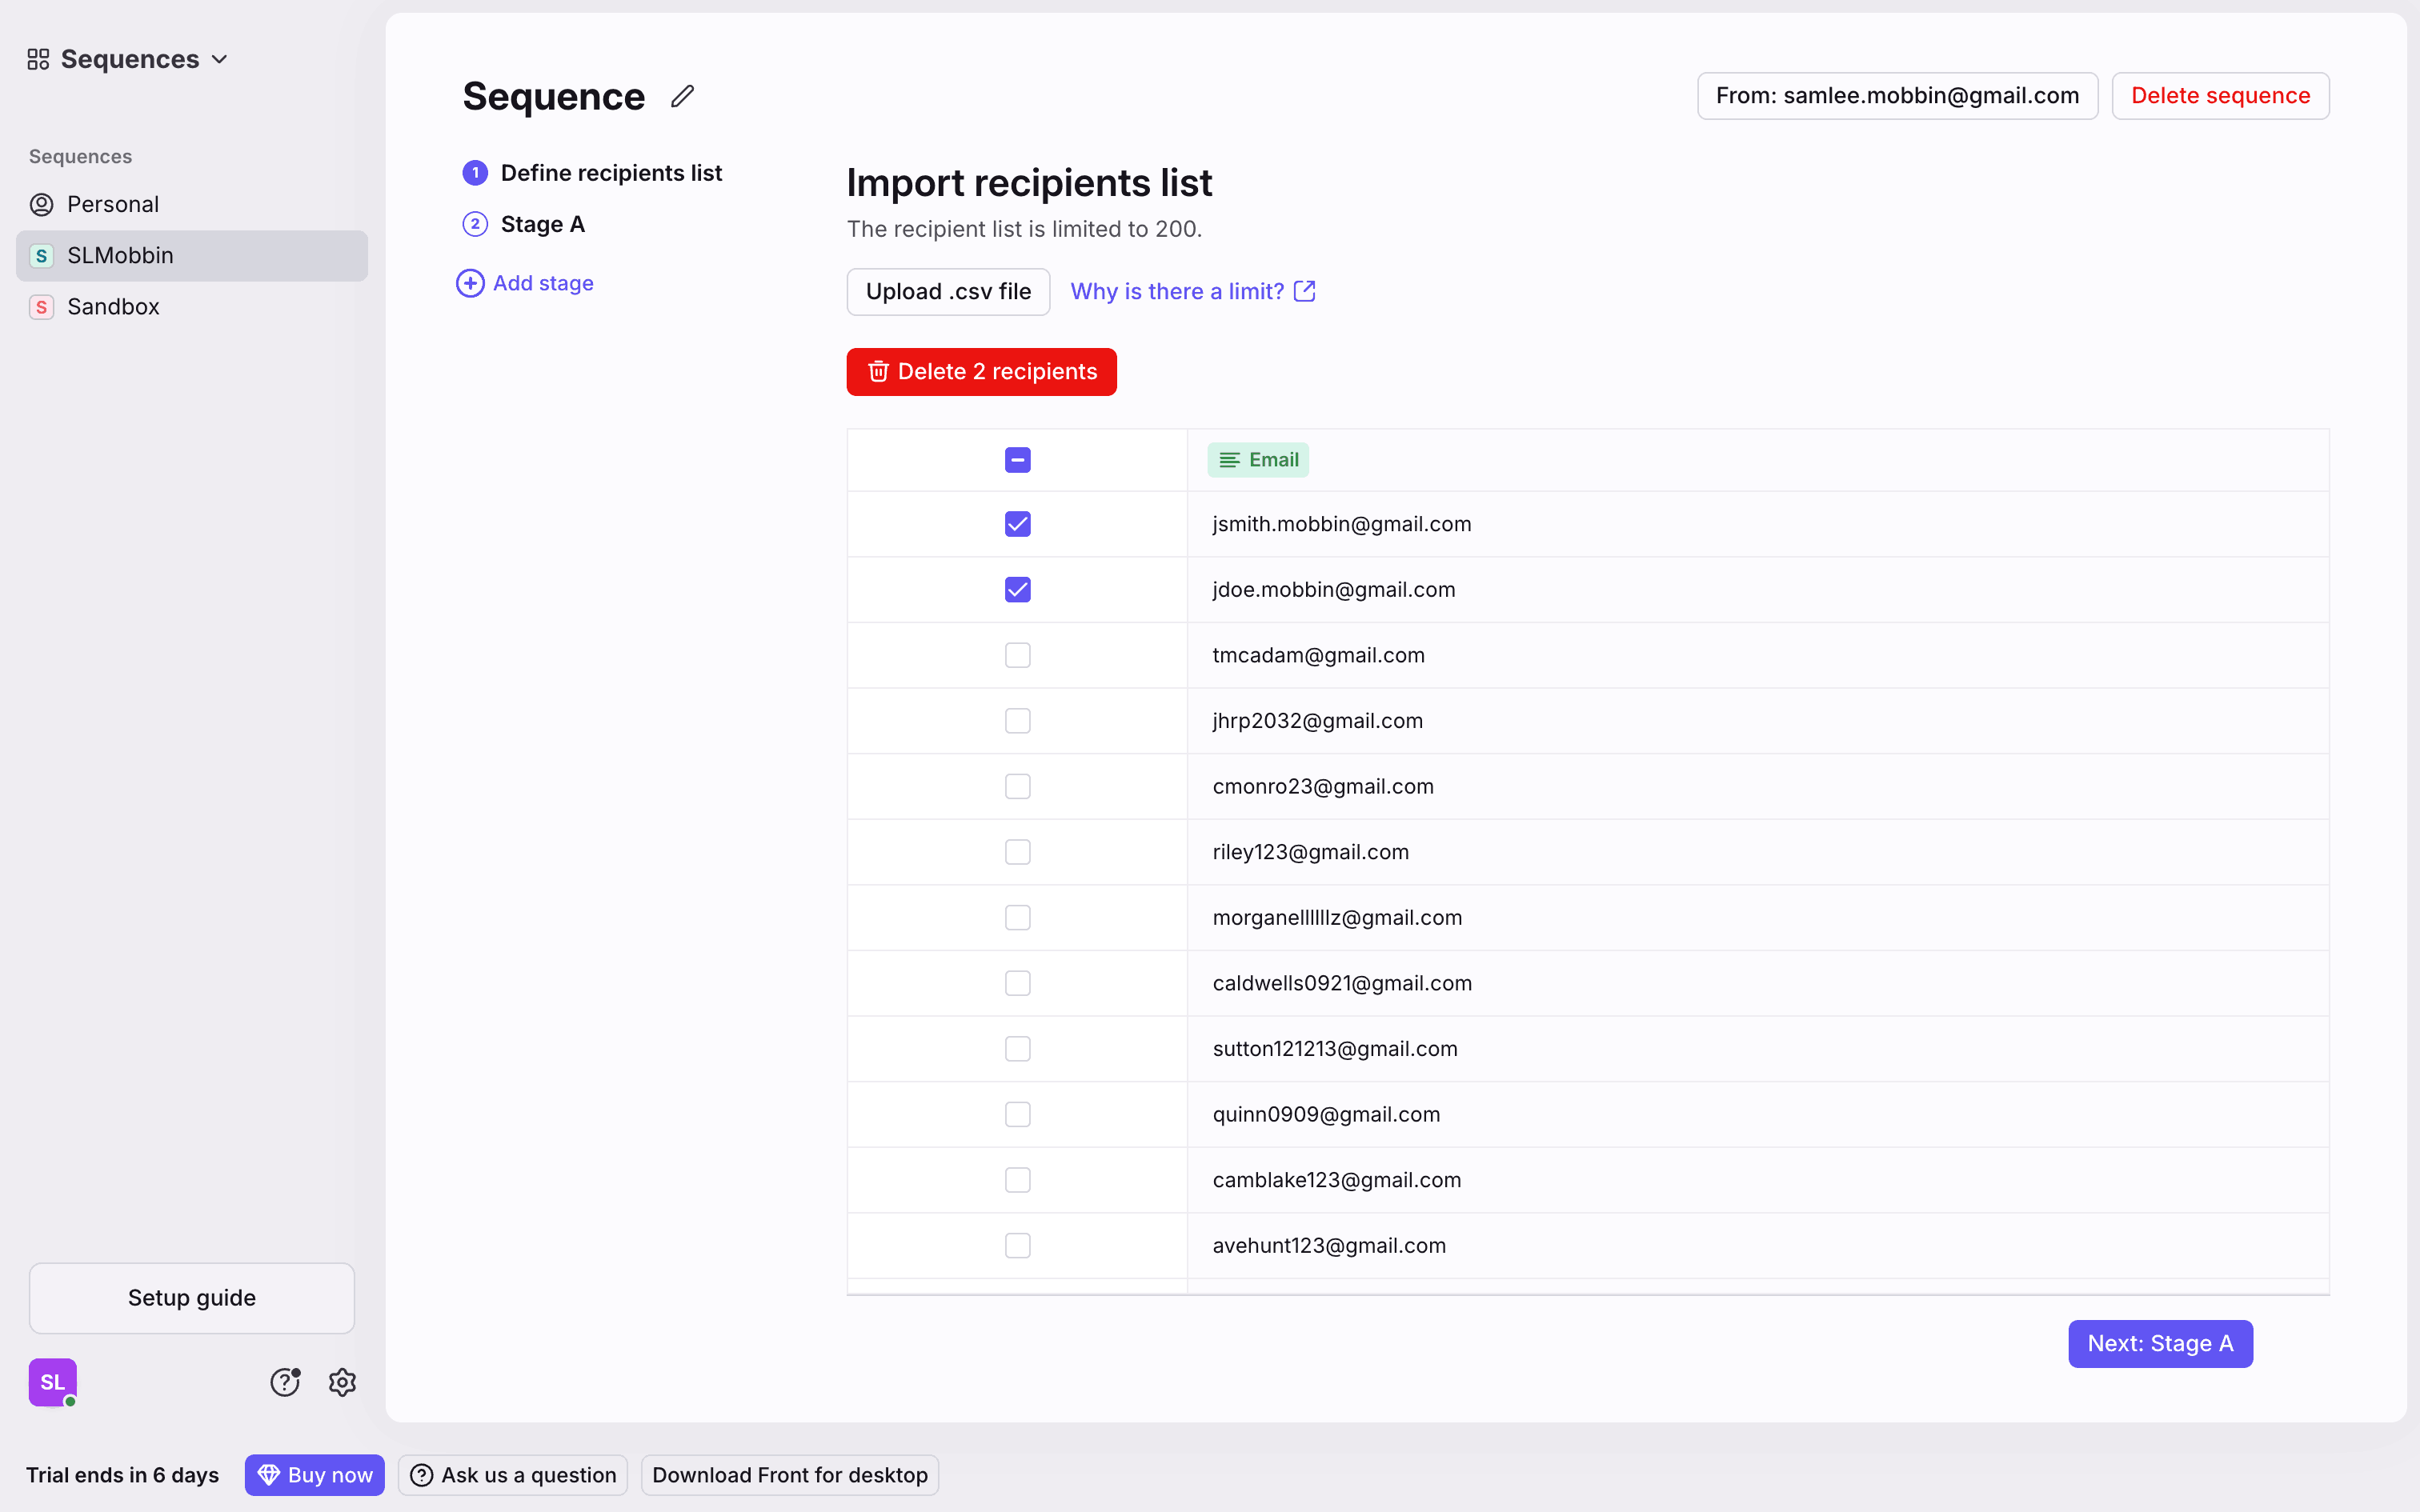Click Delete 2 recipients button
This screenshot has height=1512, width=2420.
tap(981, 372)
